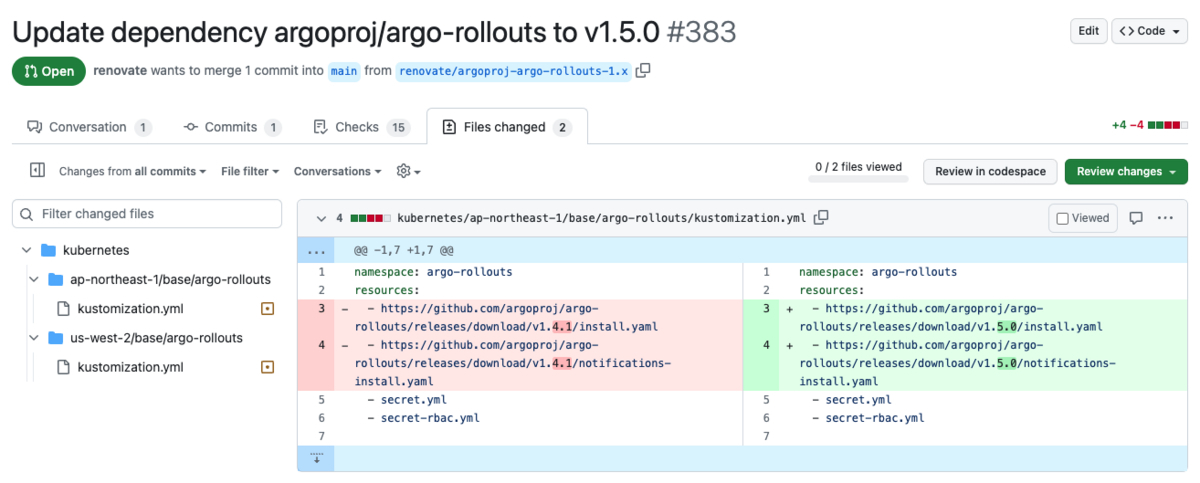Open the Code dropdown button
The width and height of the screenshot is (1200, 483).
coord(1150,31)
